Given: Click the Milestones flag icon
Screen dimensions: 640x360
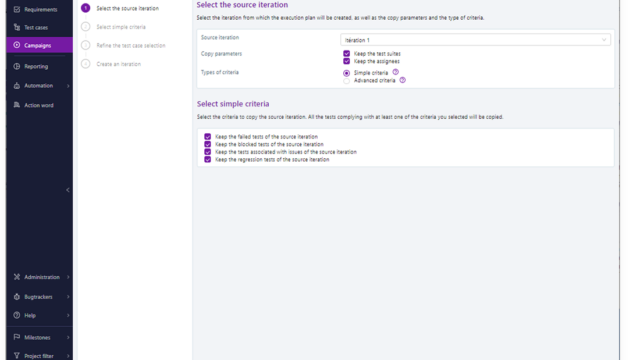Looking at the screenshot, I should coord(17,337).
